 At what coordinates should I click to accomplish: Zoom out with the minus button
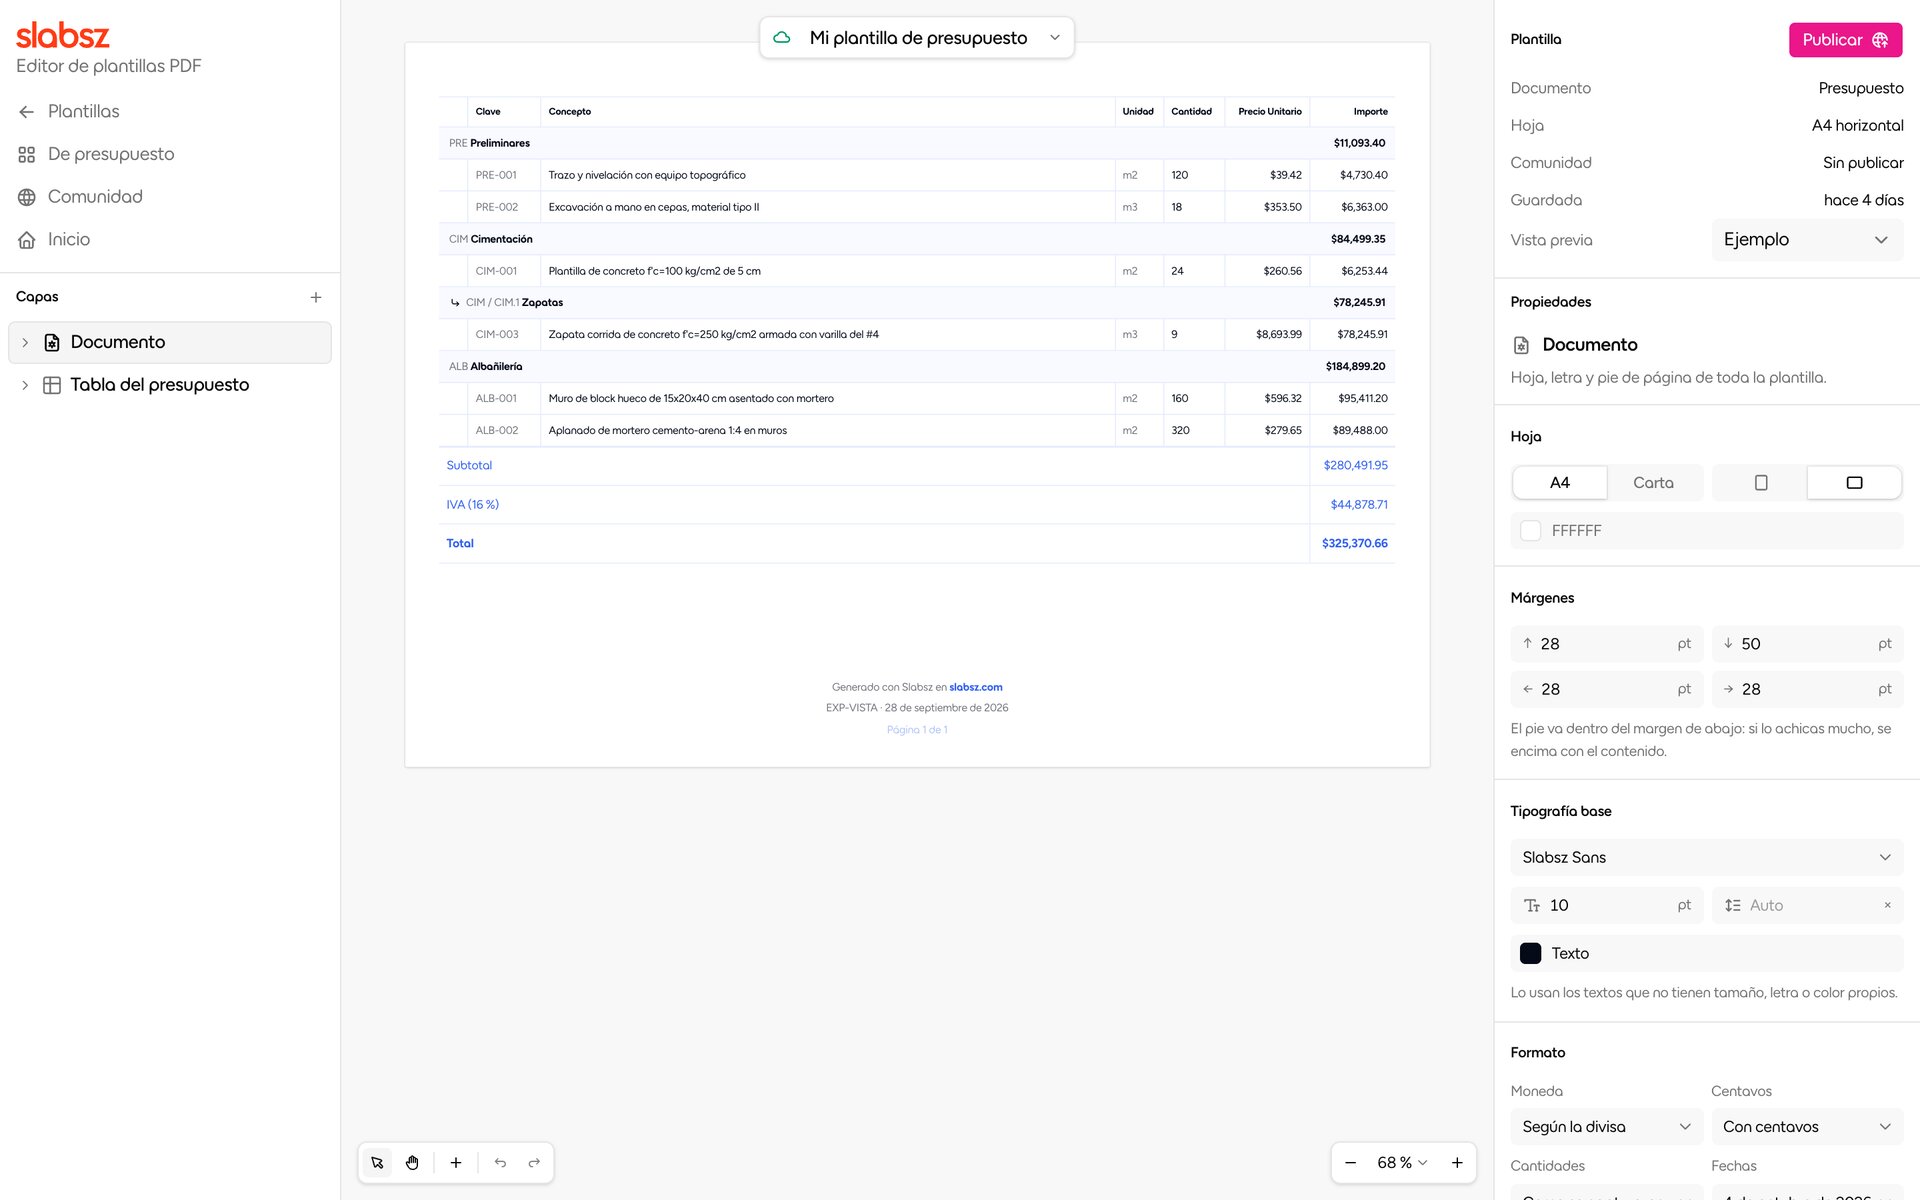coord(1351,1162)
